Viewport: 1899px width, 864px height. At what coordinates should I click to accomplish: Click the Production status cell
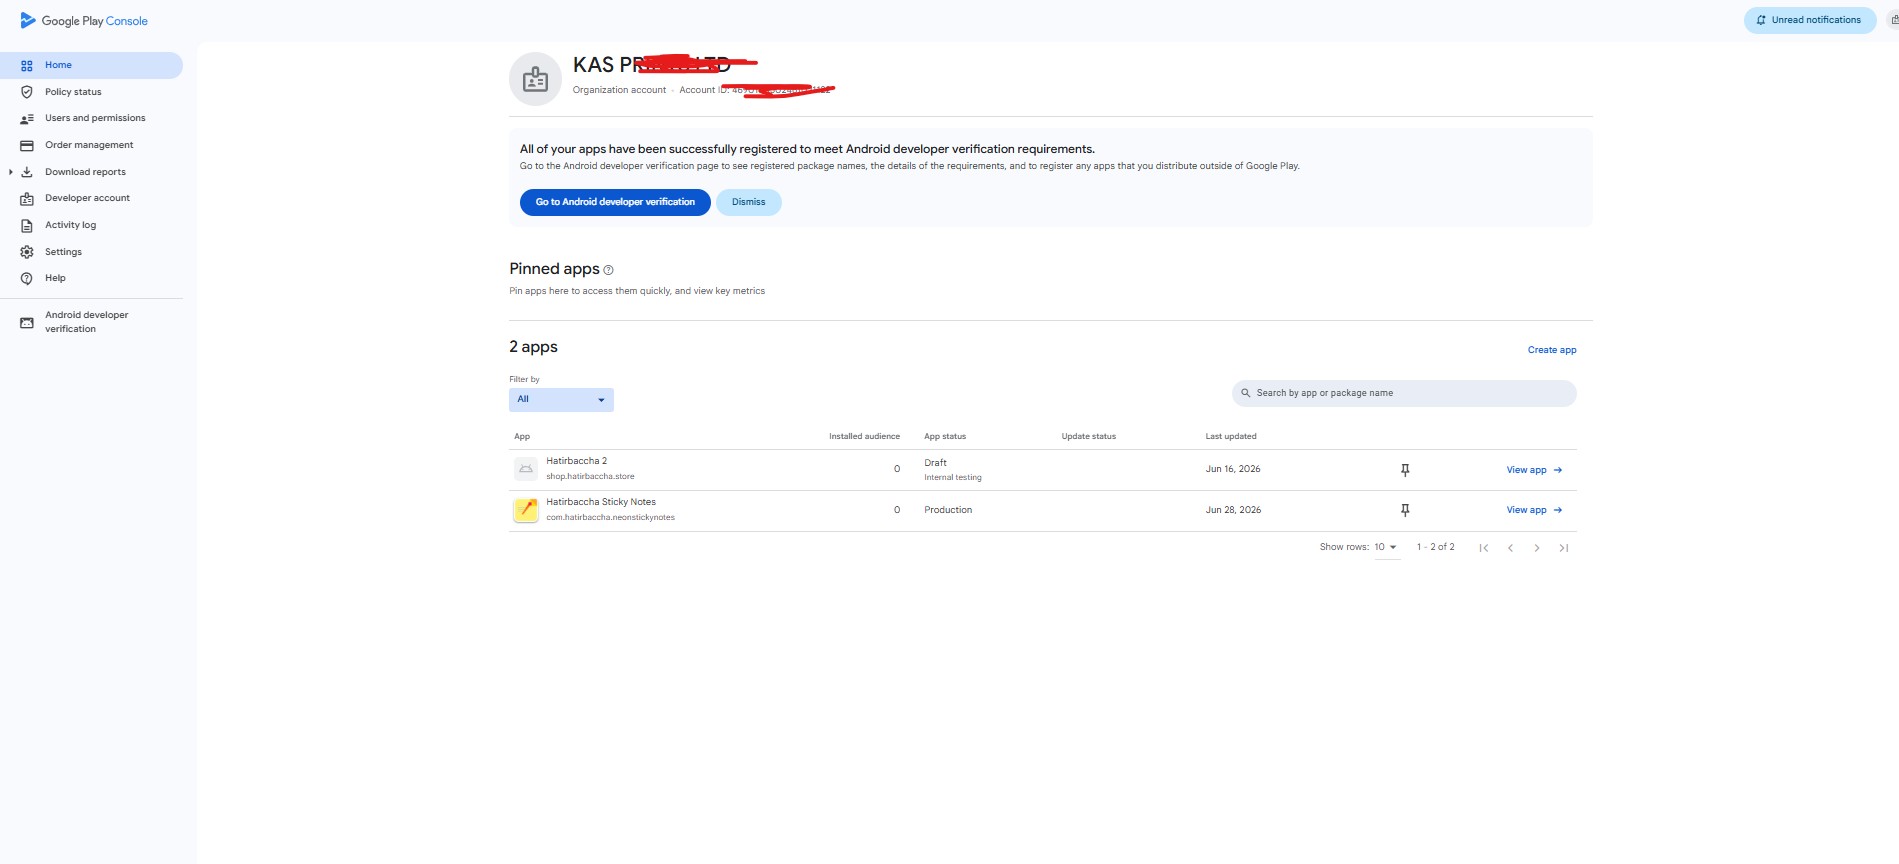click(948, 510)
